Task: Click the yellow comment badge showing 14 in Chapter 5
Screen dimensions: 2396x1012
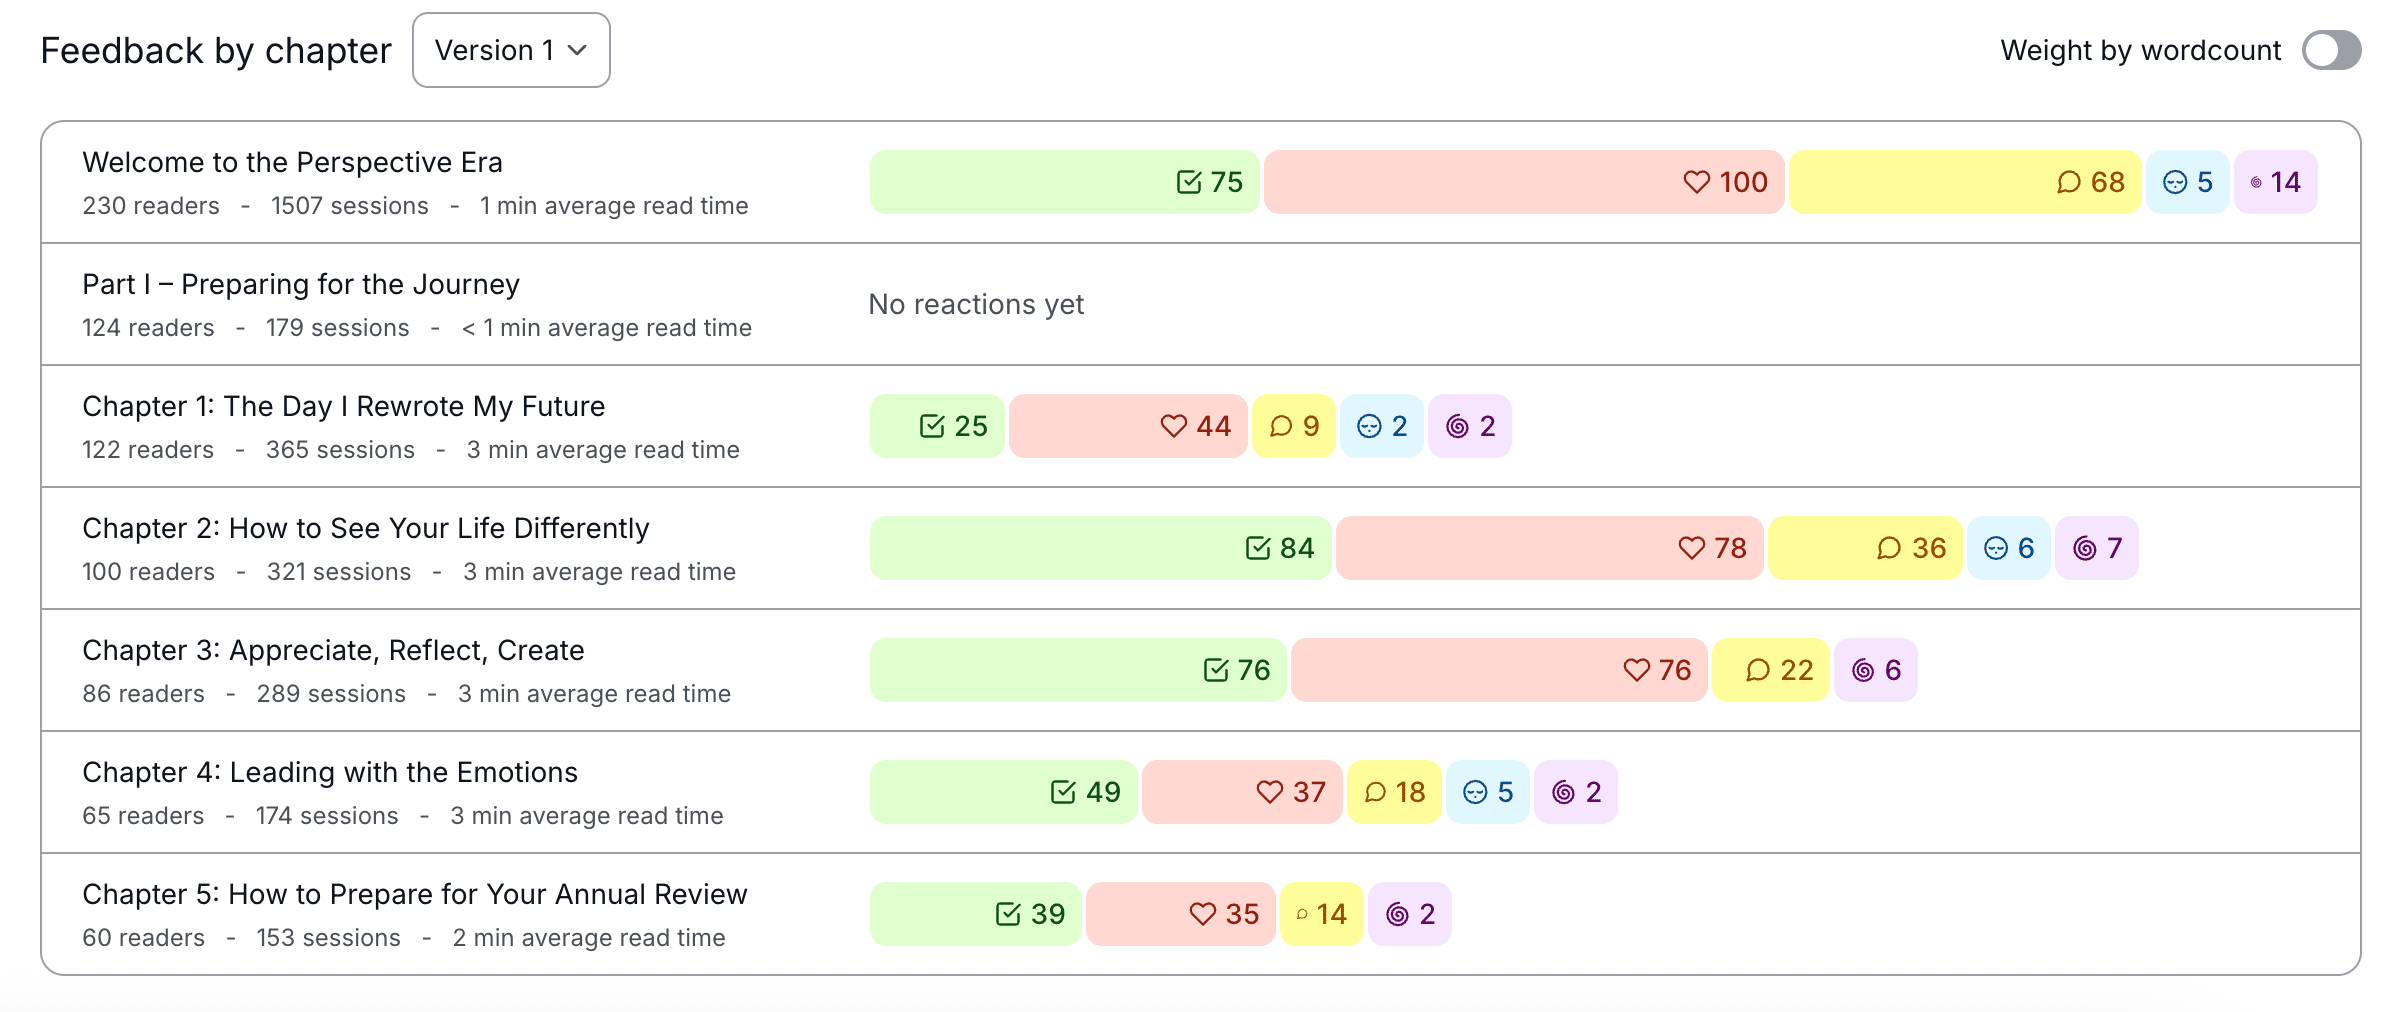Action: click(x=1321, y=914)
